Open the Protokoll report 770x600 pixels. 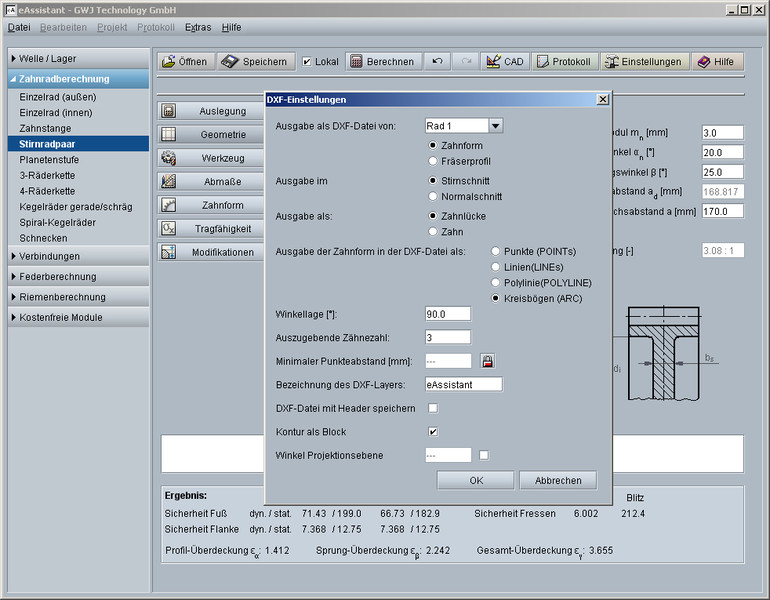pos(564,62)
